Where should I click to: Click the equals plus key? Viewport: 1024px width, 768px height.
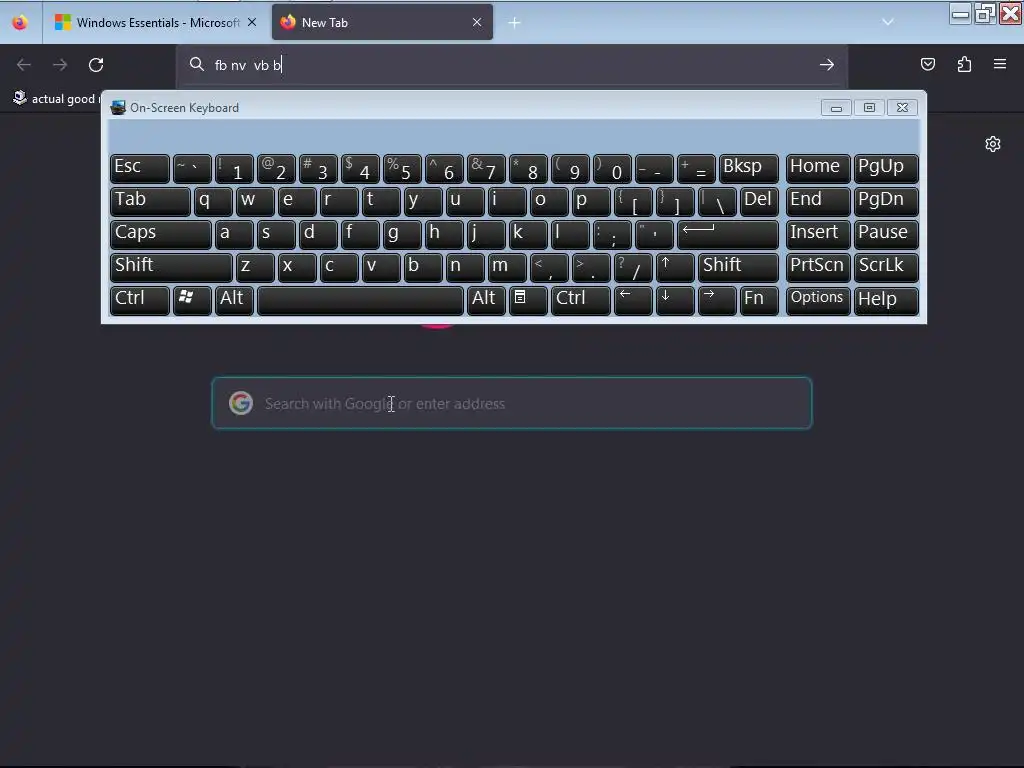696,168
